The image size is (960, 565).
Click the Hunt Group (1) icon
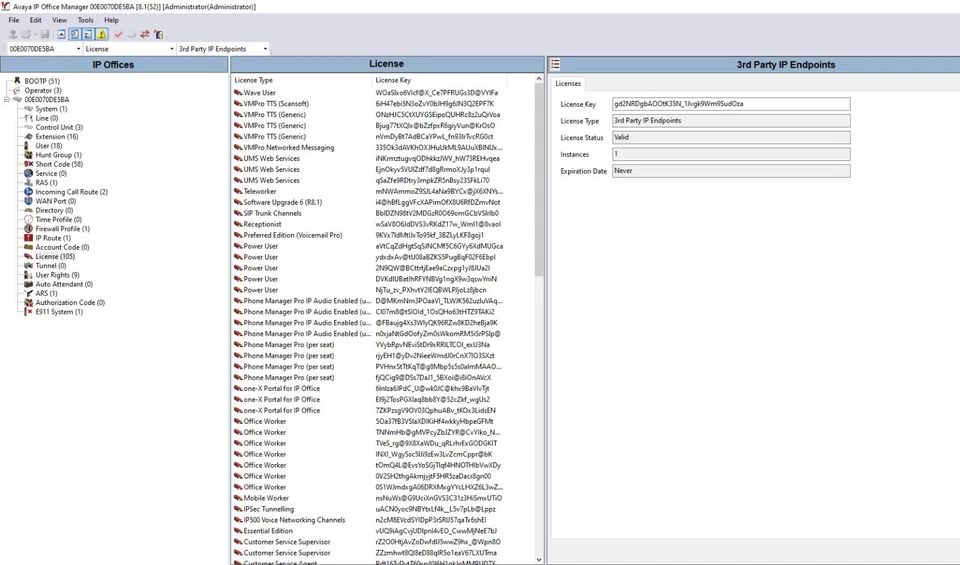pos(28,154)
